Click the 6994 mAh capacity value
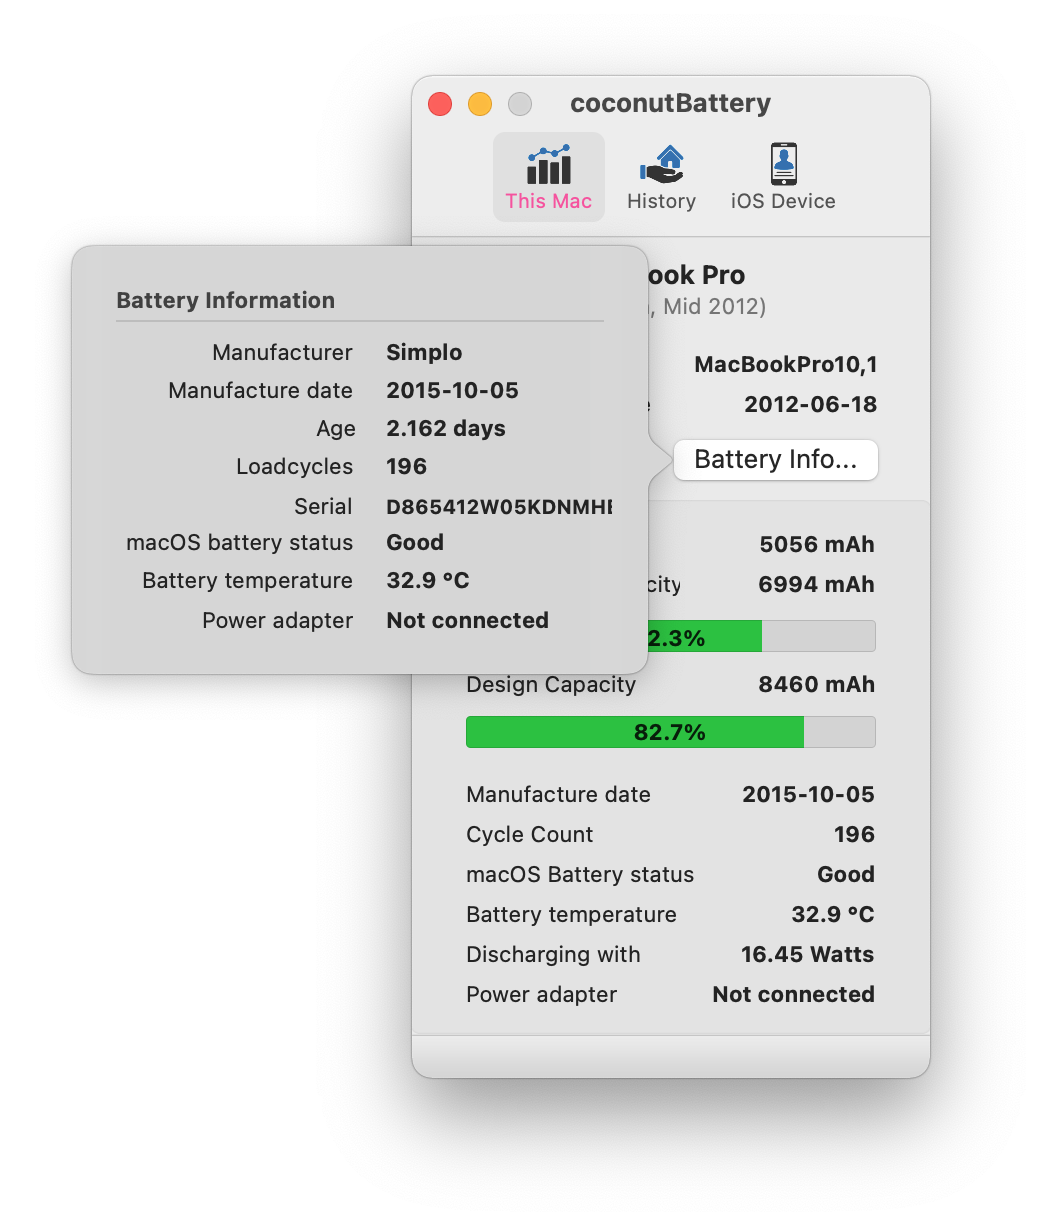 [817, 584]
